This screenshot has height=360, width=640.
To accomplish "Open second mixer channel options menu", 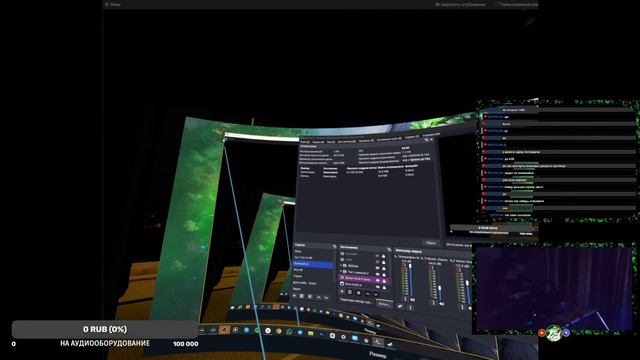I will 434,303.
